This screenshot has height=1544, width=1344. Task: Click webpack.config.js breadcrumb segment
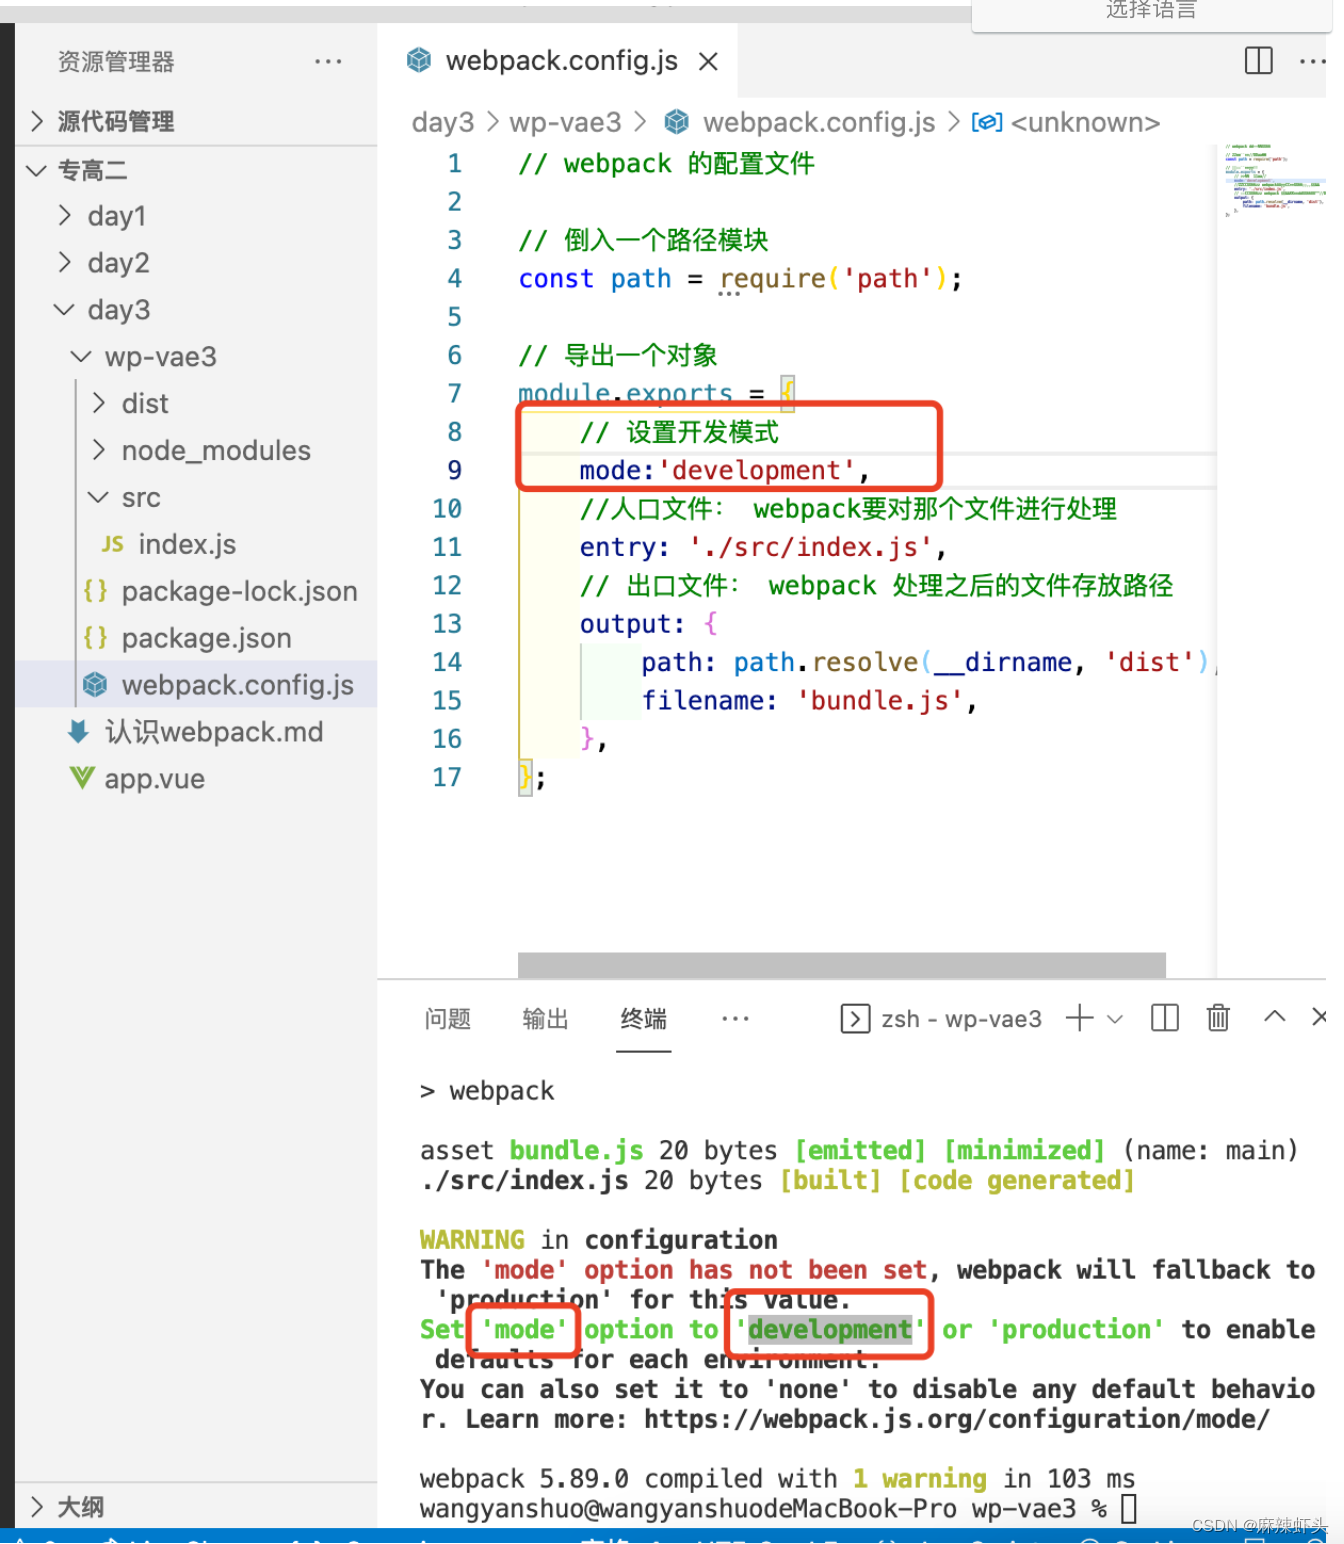(819, 122)
